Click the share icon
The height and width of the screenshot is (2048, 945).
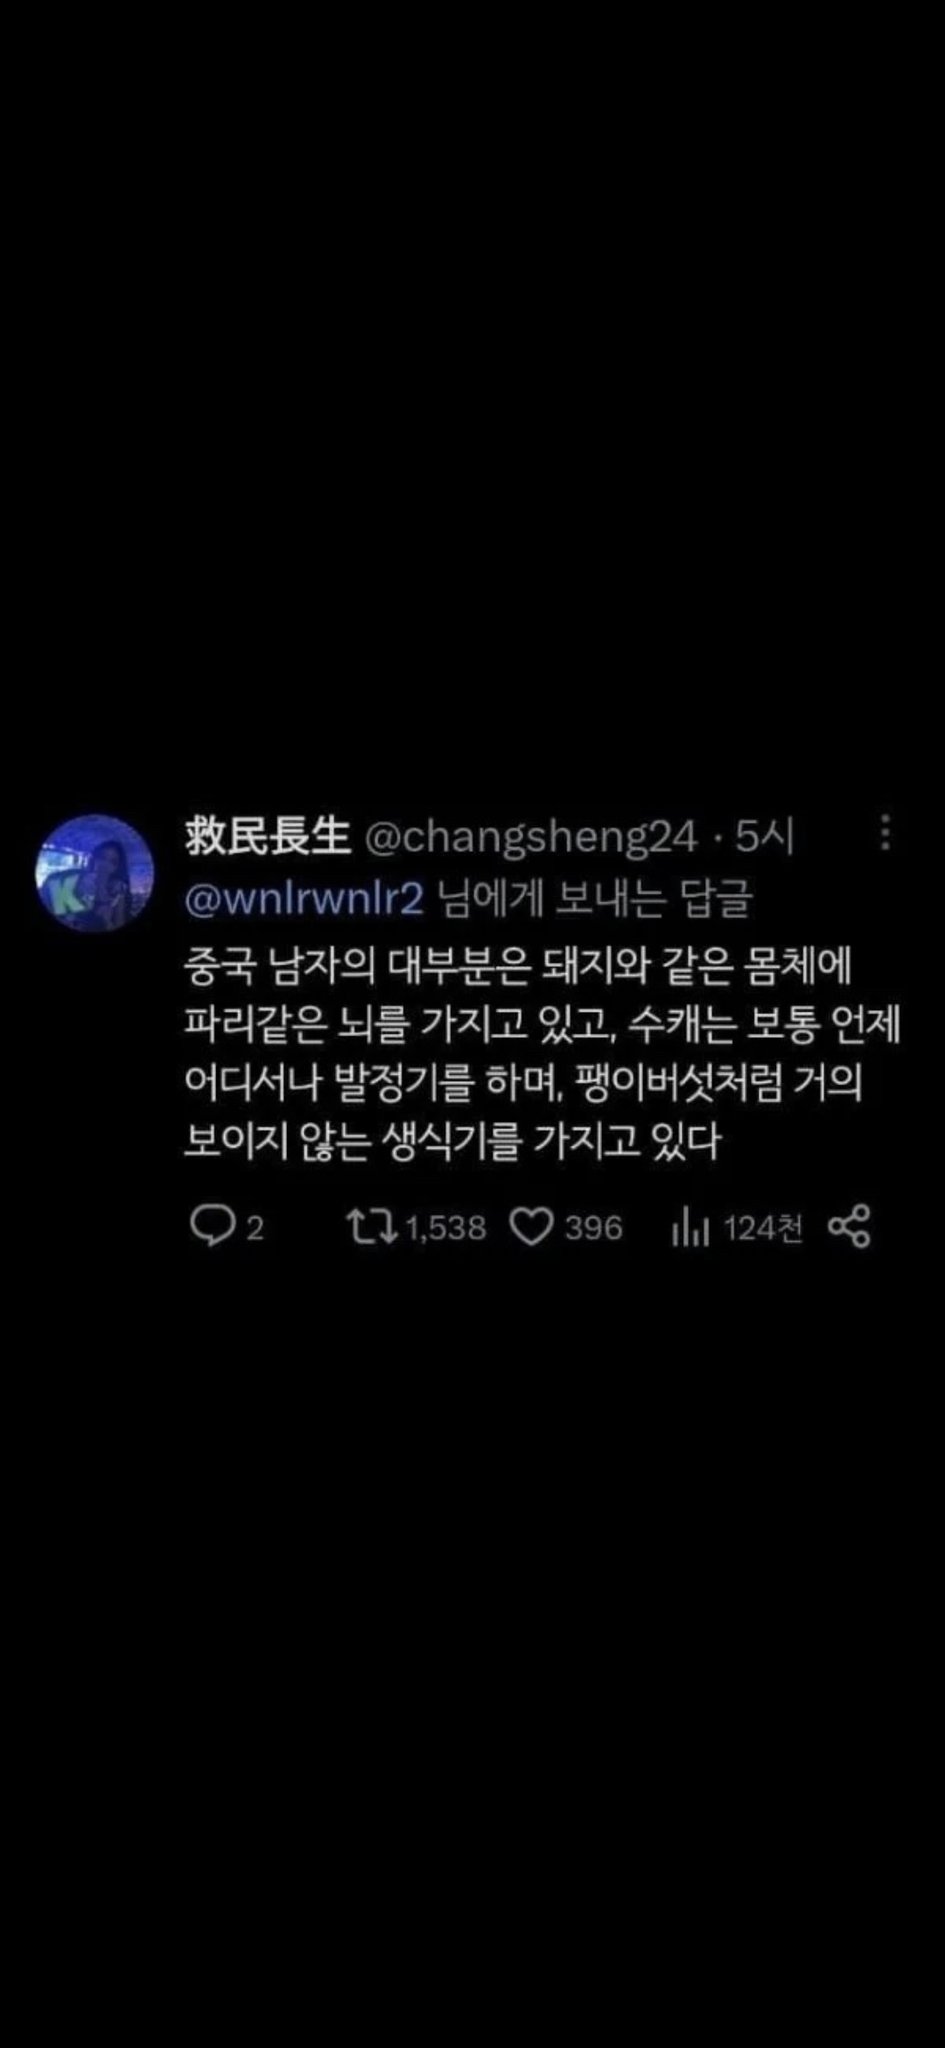point(850,1227)
